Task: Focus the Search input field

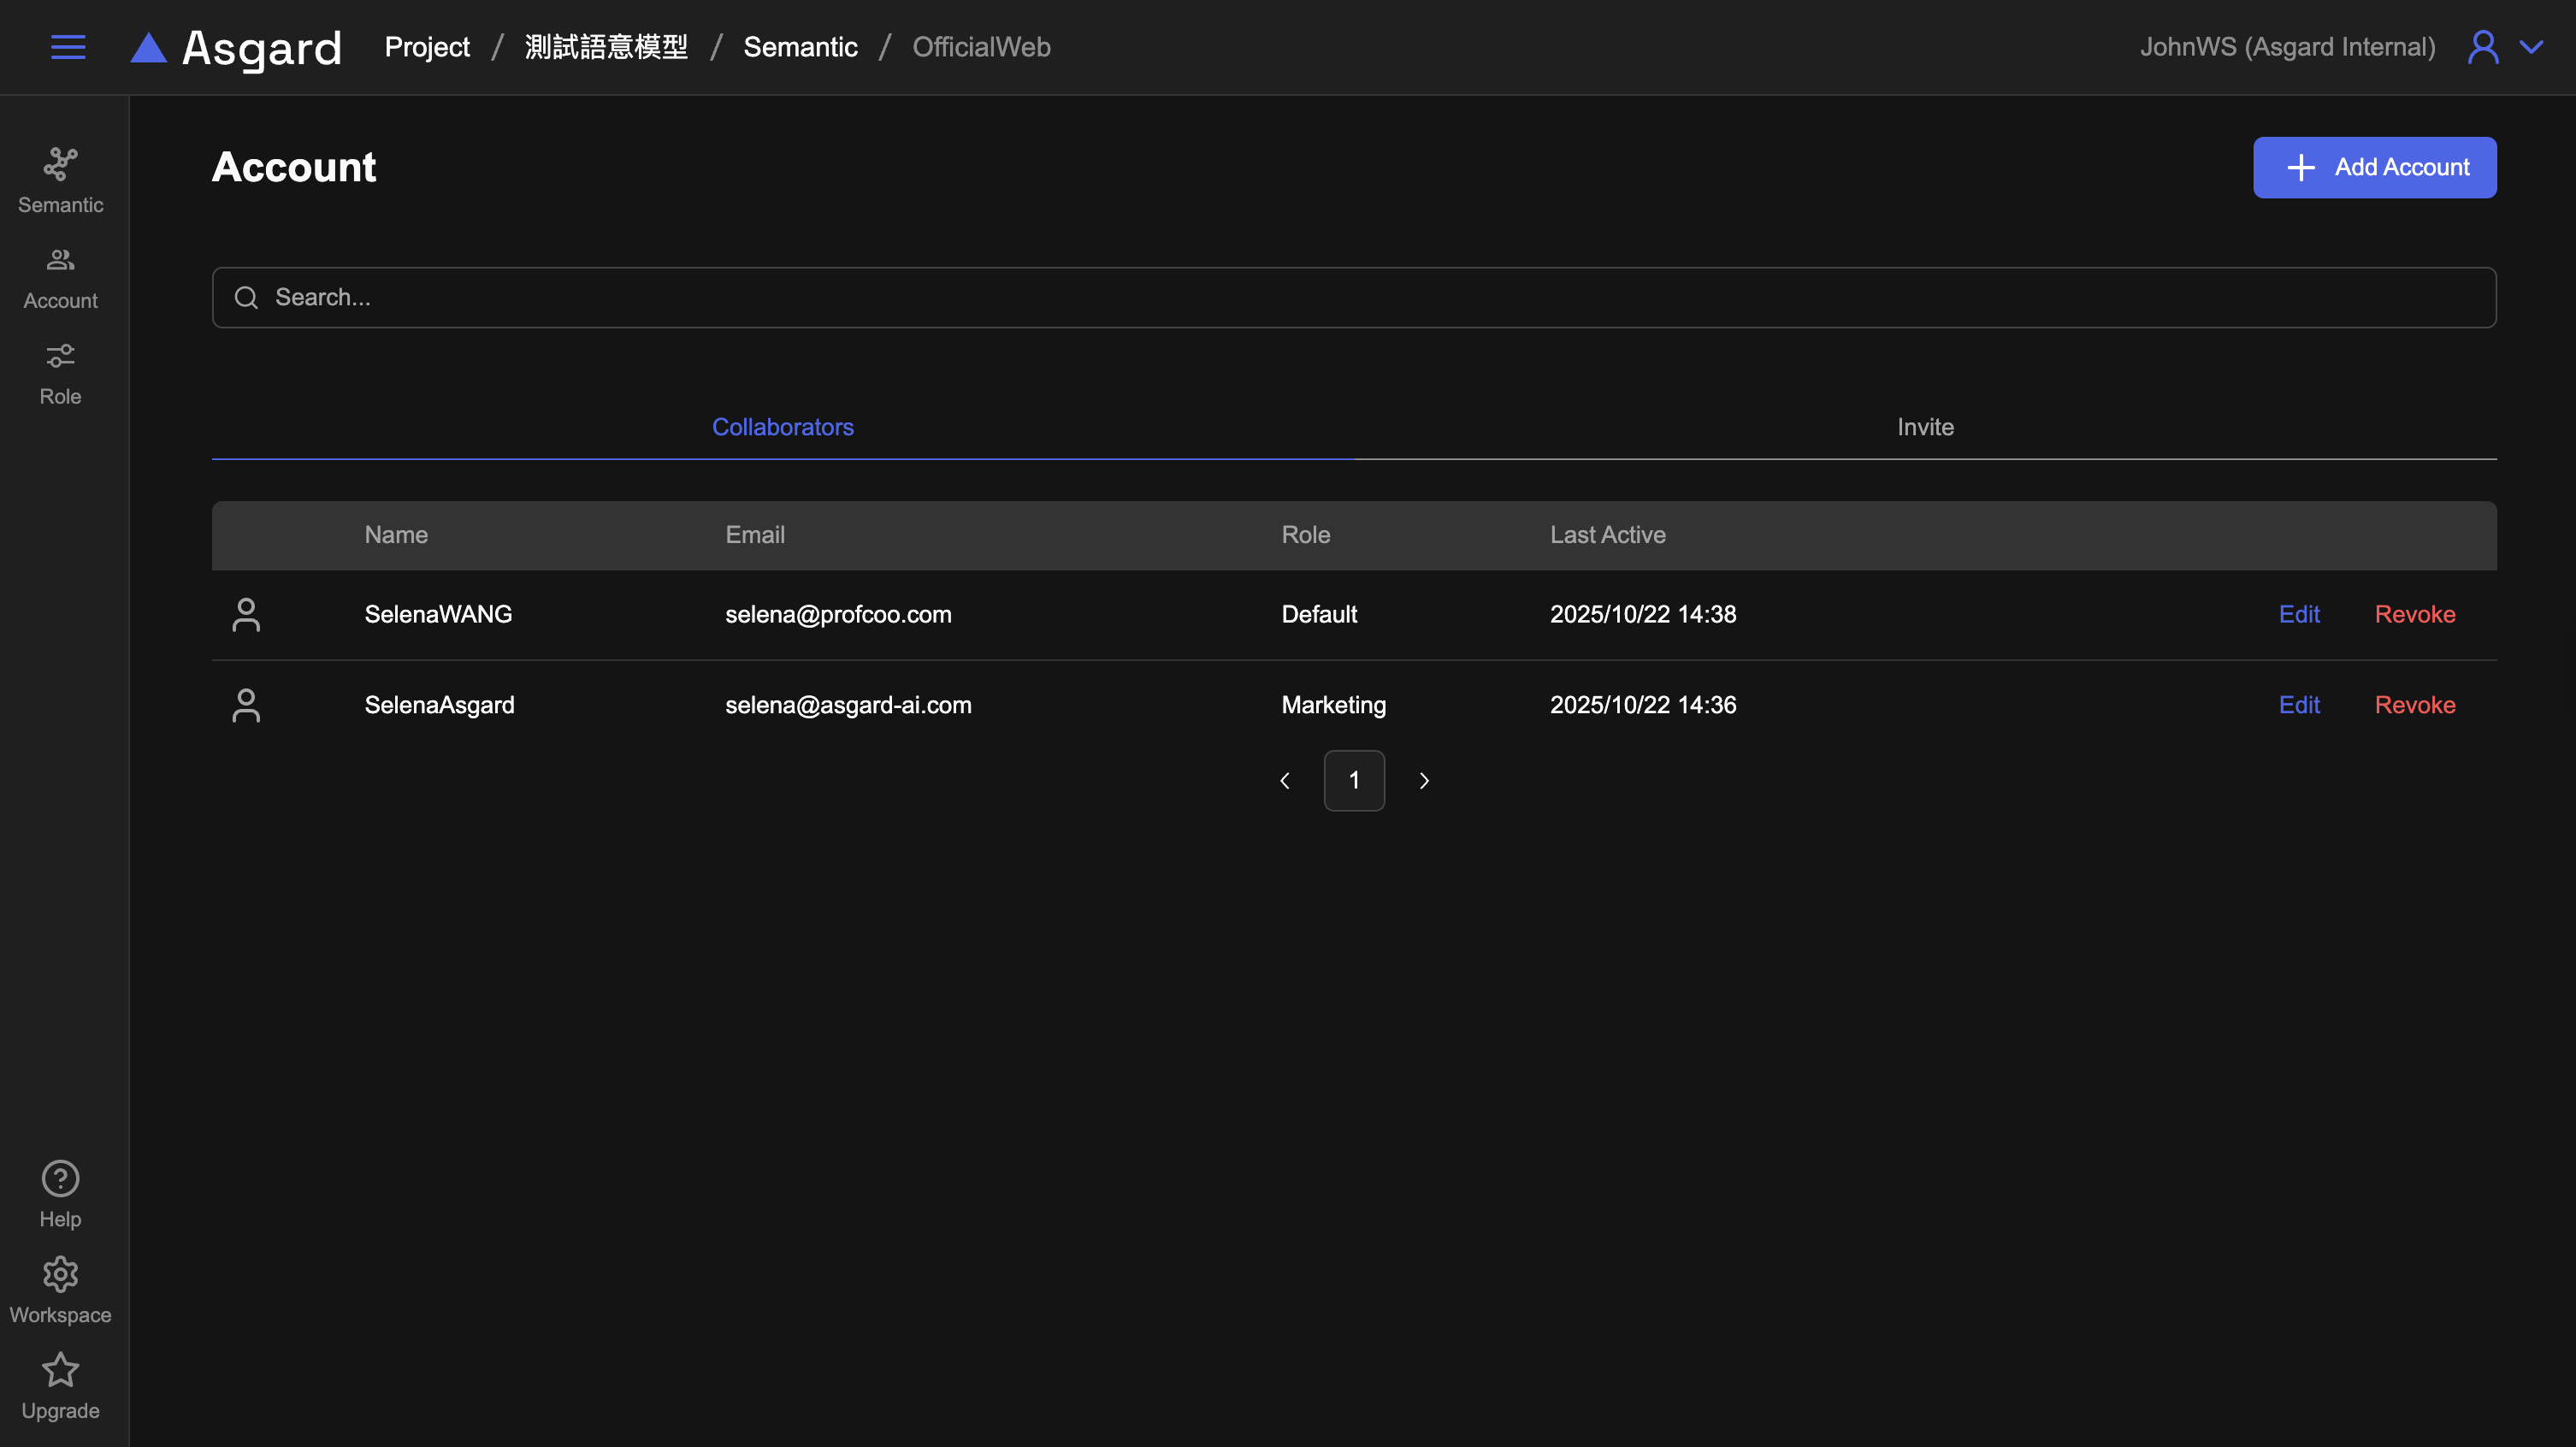Action: point(1354,297)
